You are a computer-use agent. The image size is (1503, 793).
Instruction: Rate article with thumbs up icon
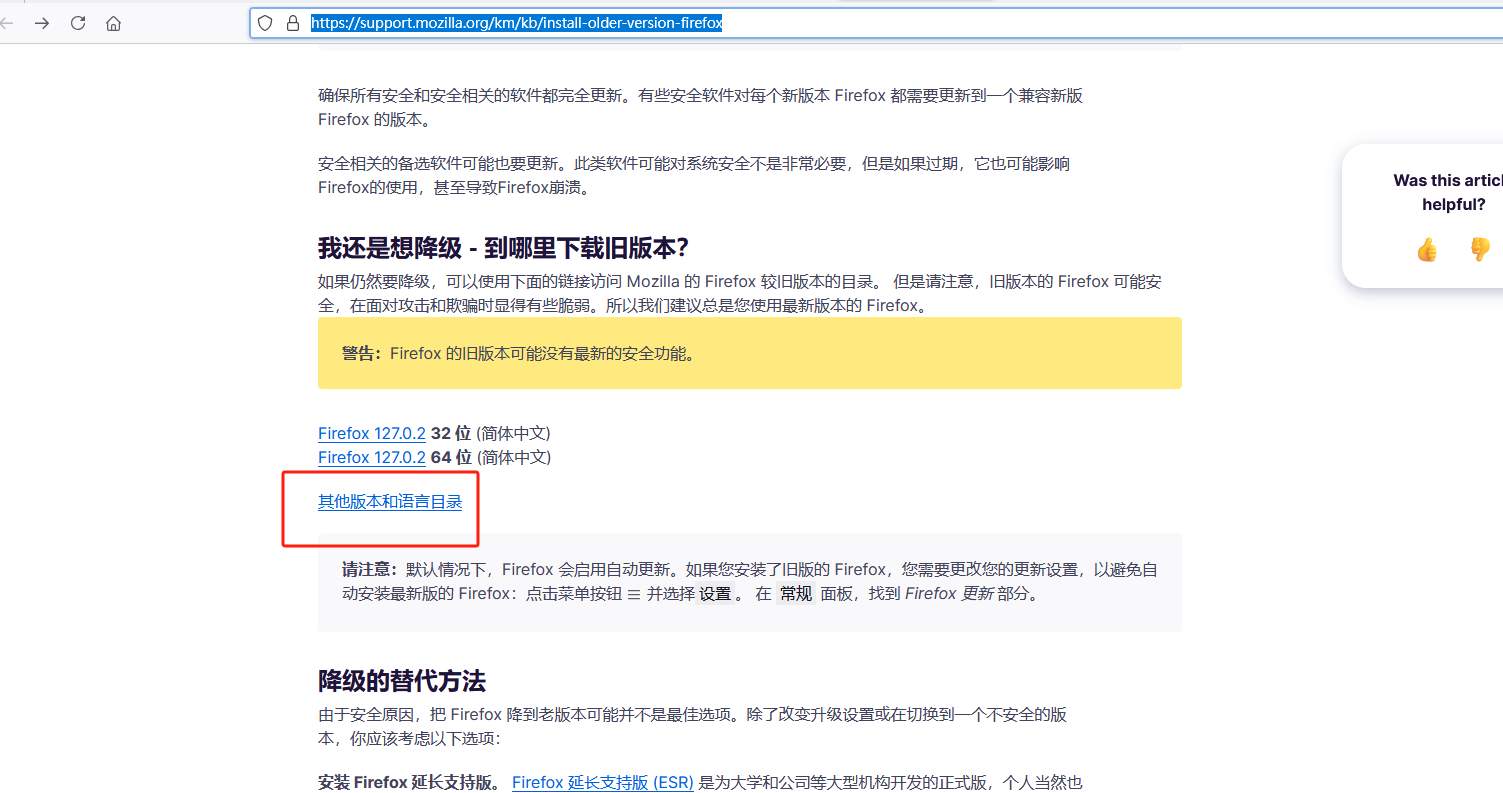click(1427, 250)
